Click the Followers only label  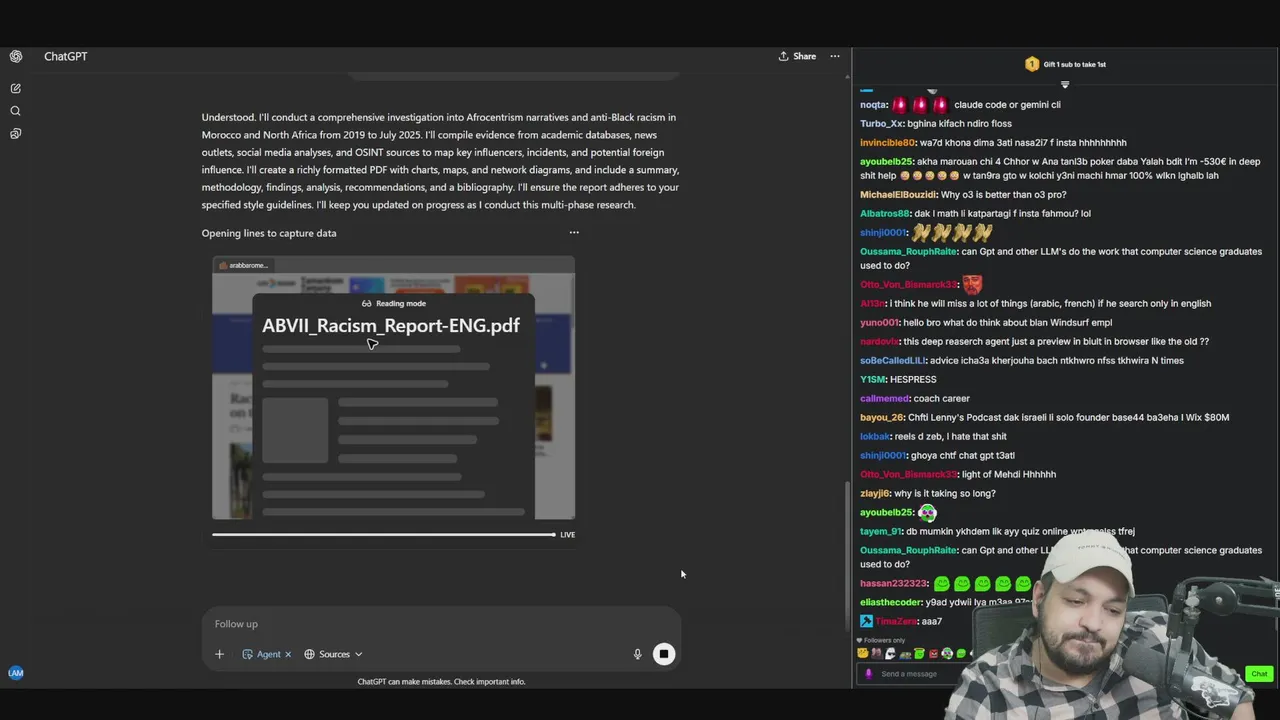tap(883, 640)
